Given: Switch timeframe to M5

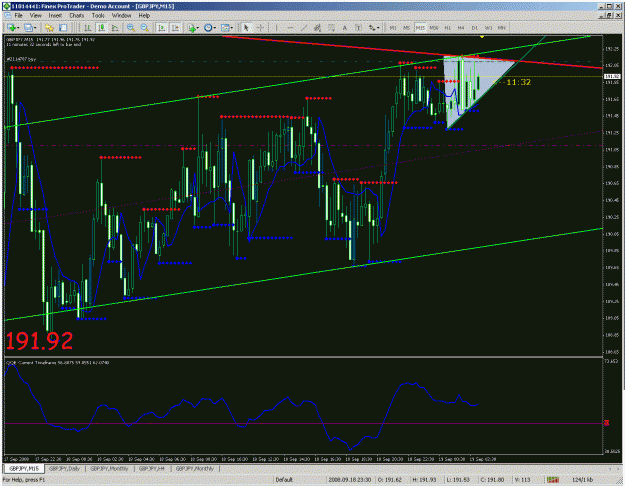Looking at the screenshot, I should (x=407, y=28).
